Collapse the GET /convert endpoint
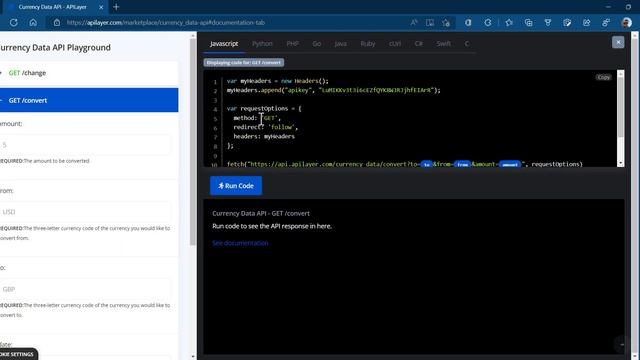The height and width of the screenshot is (360, 640). click(x=89, y=100)
